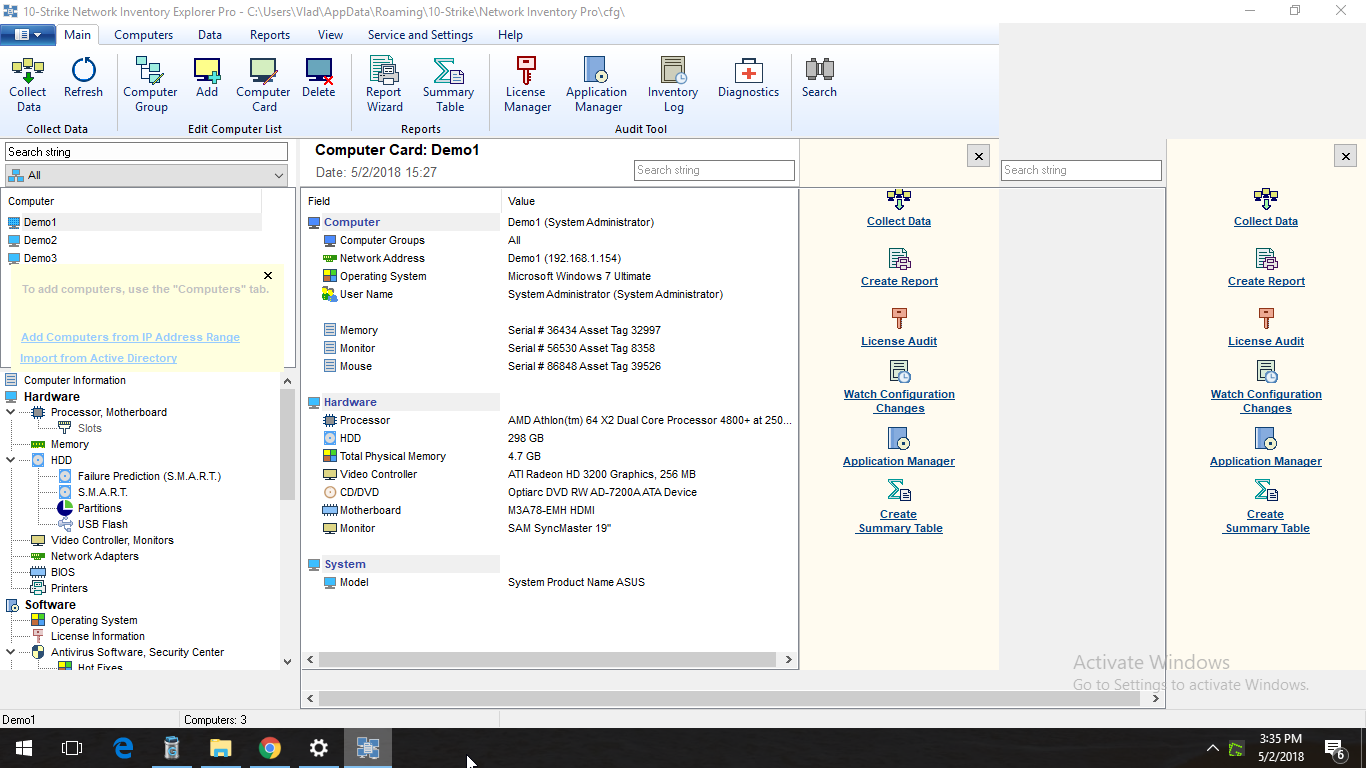The image size is (1366, 768).
Task: Select the Slots tree item
Action: (x=89, y=428)
